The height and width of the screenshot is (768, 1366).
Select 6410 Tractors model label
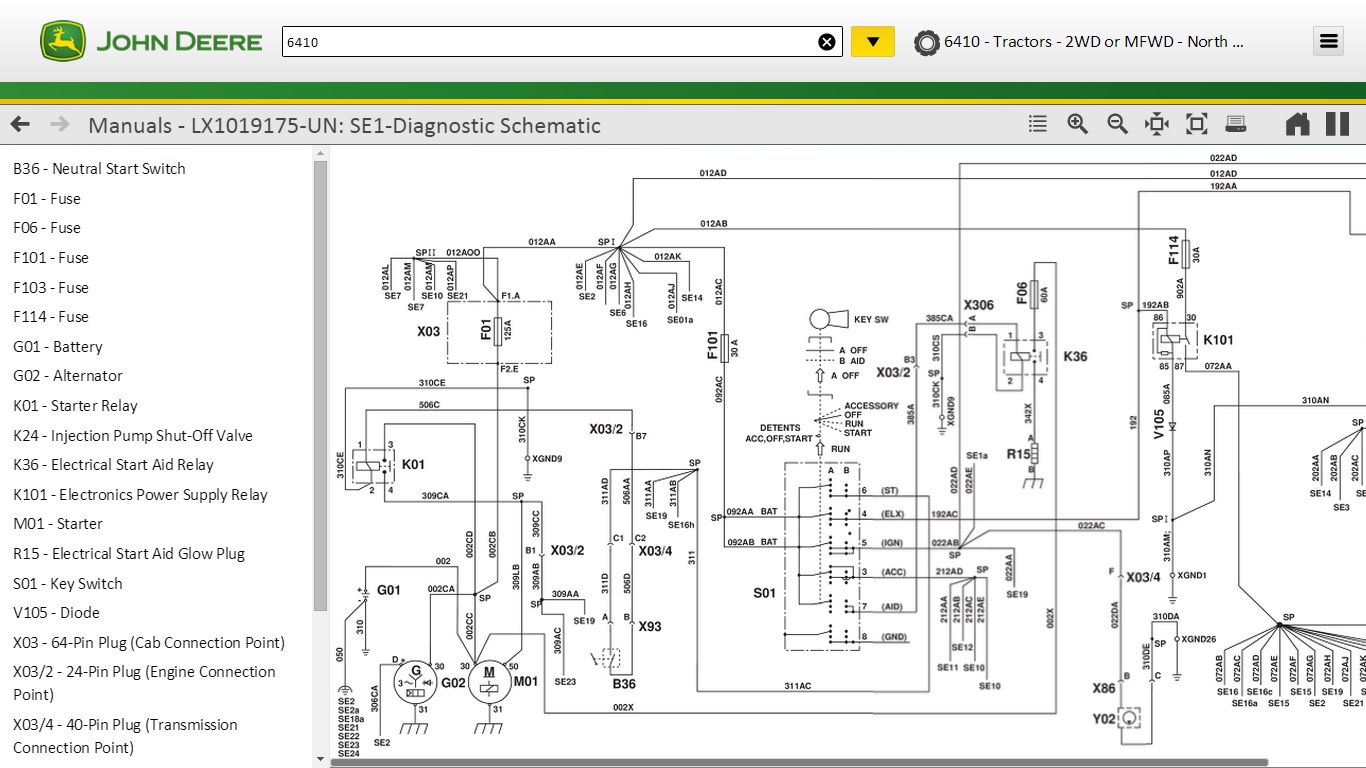(x=1094, y=42)
